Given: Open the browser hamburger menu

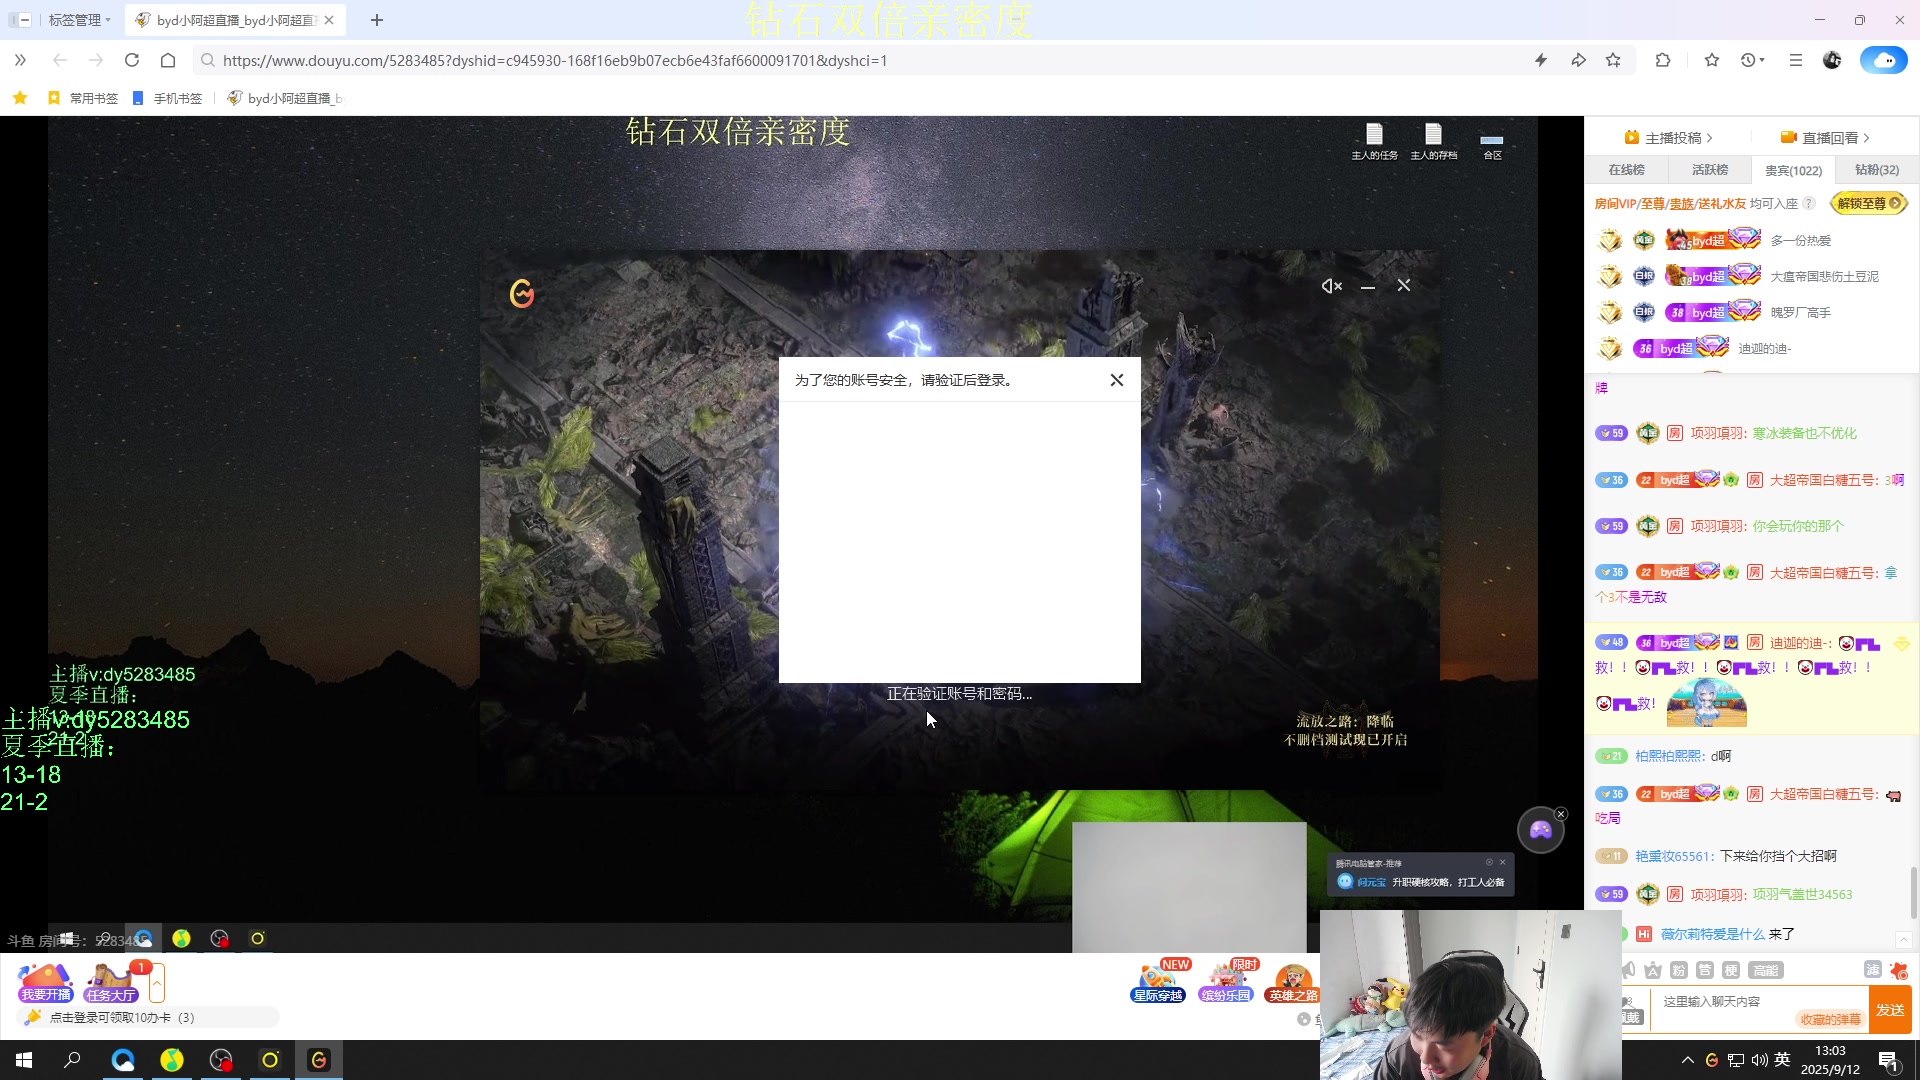Looking at the screenshot, I should pos(1796,60).
